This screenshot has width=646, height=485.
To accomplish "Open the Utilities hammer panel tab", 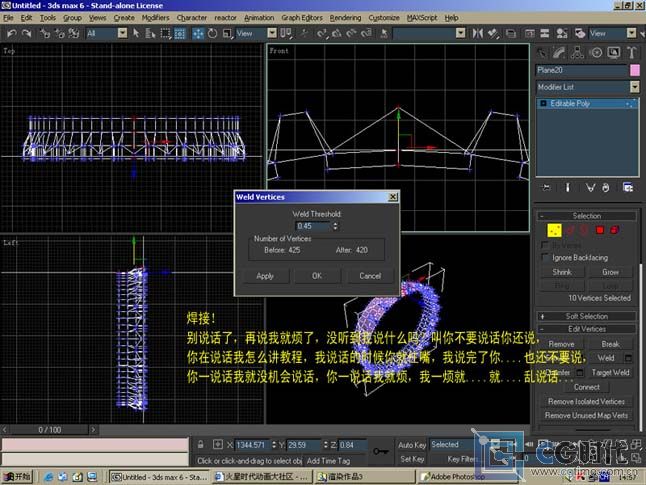I will click(x=632, y=52).
